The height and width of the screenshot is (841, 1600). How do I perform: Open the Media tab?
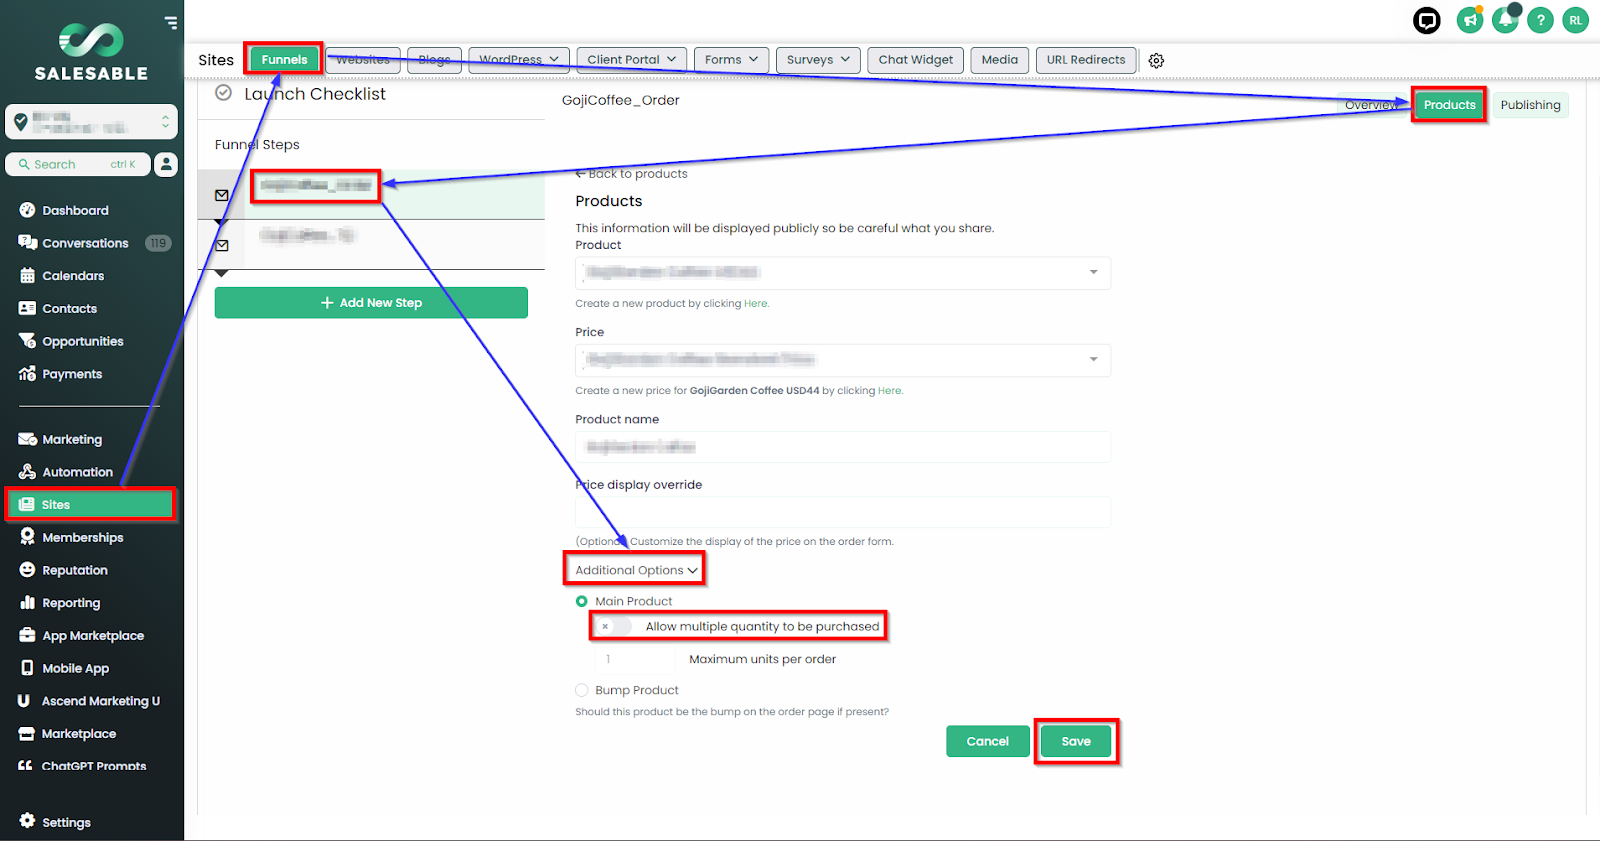click(x=1000, y=60)
